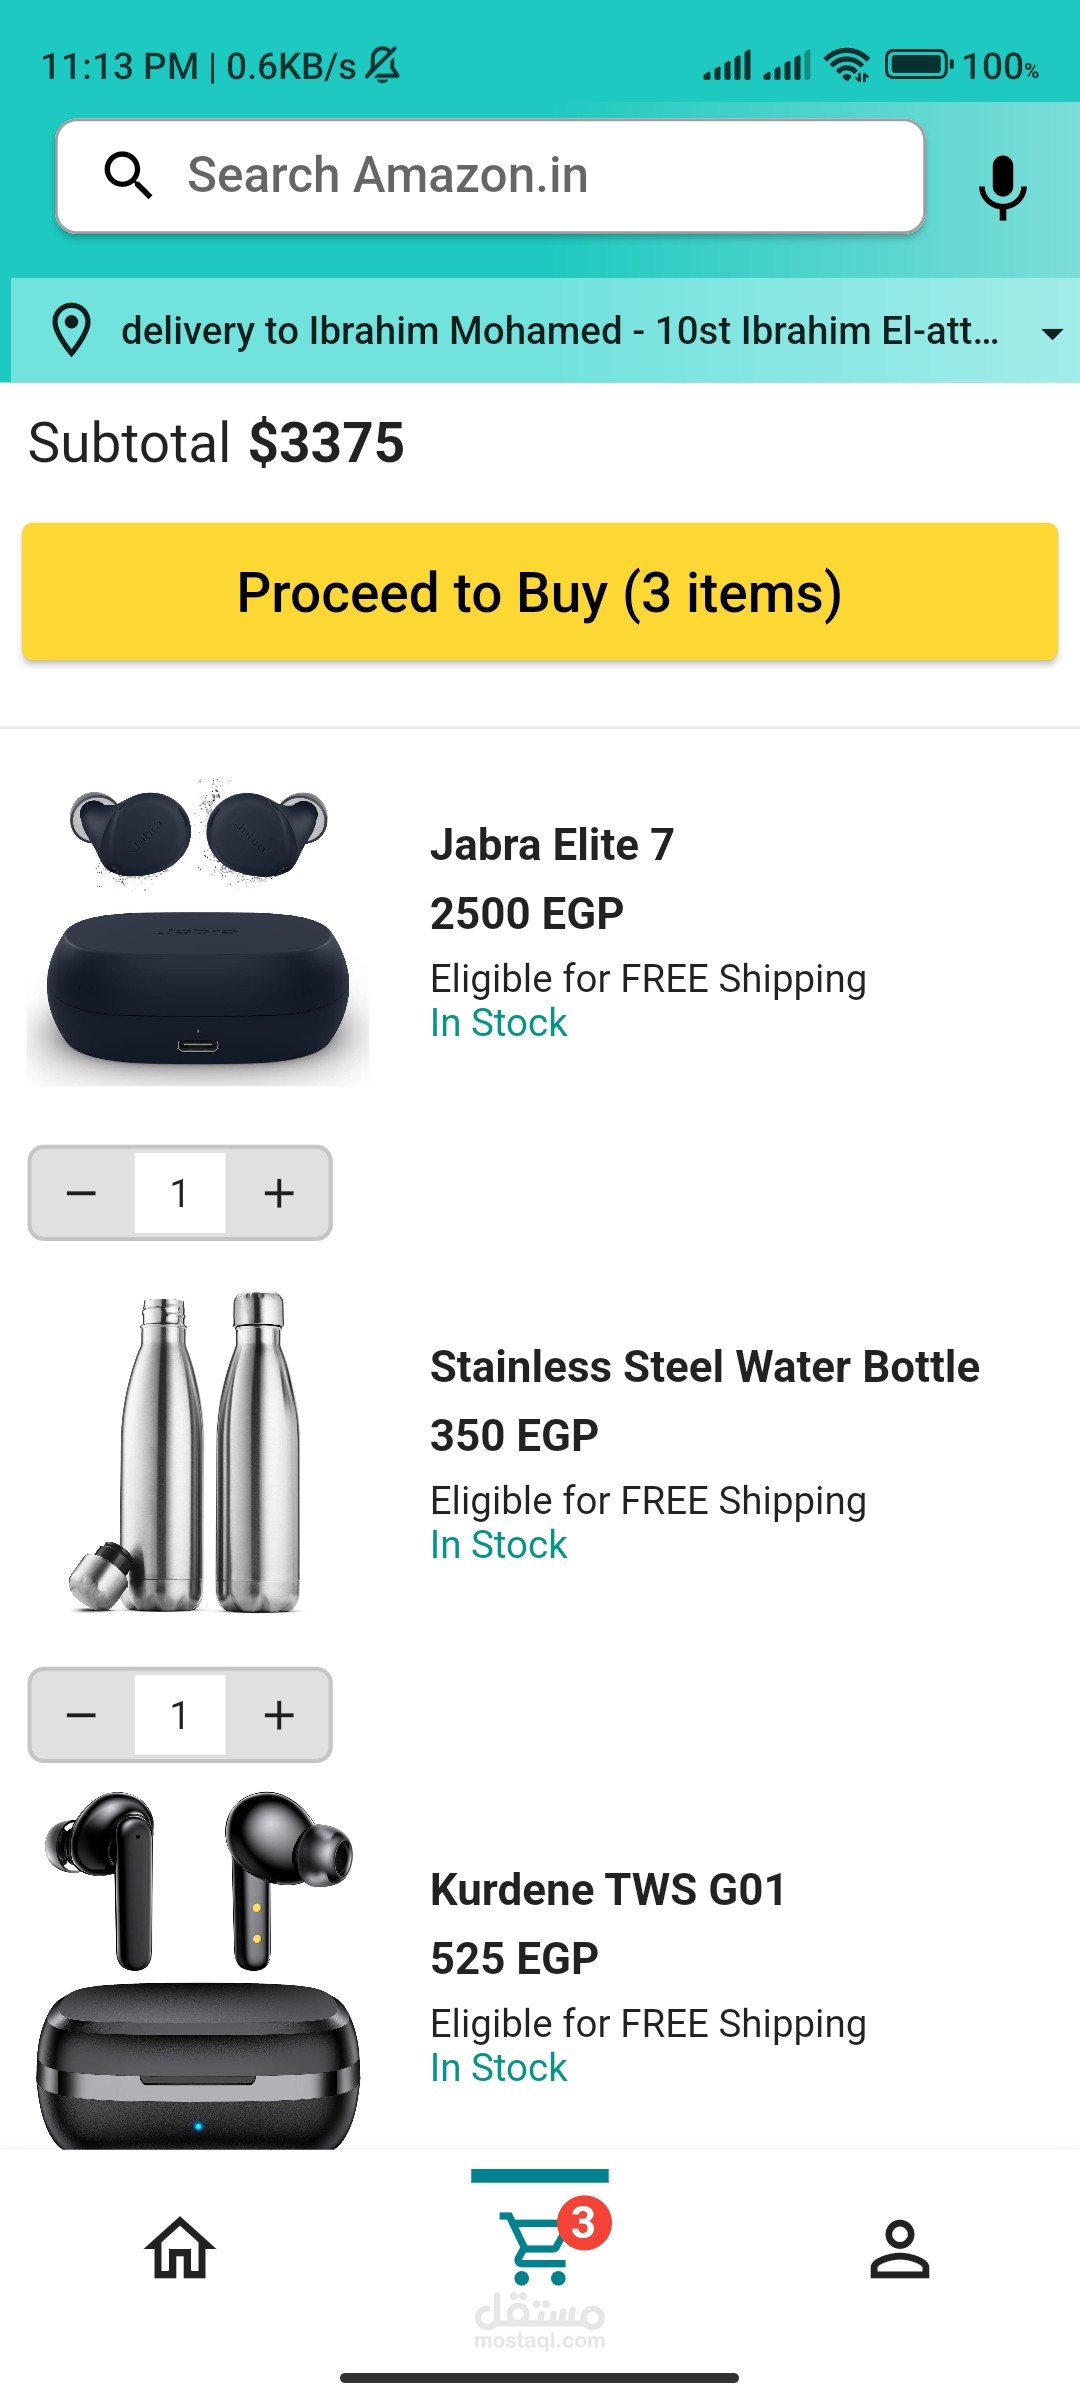Tap the delivery to Ibrahim Mohamed address text
The height and width of the screenshot is (2400, 1080).
[x=560, y=331]
